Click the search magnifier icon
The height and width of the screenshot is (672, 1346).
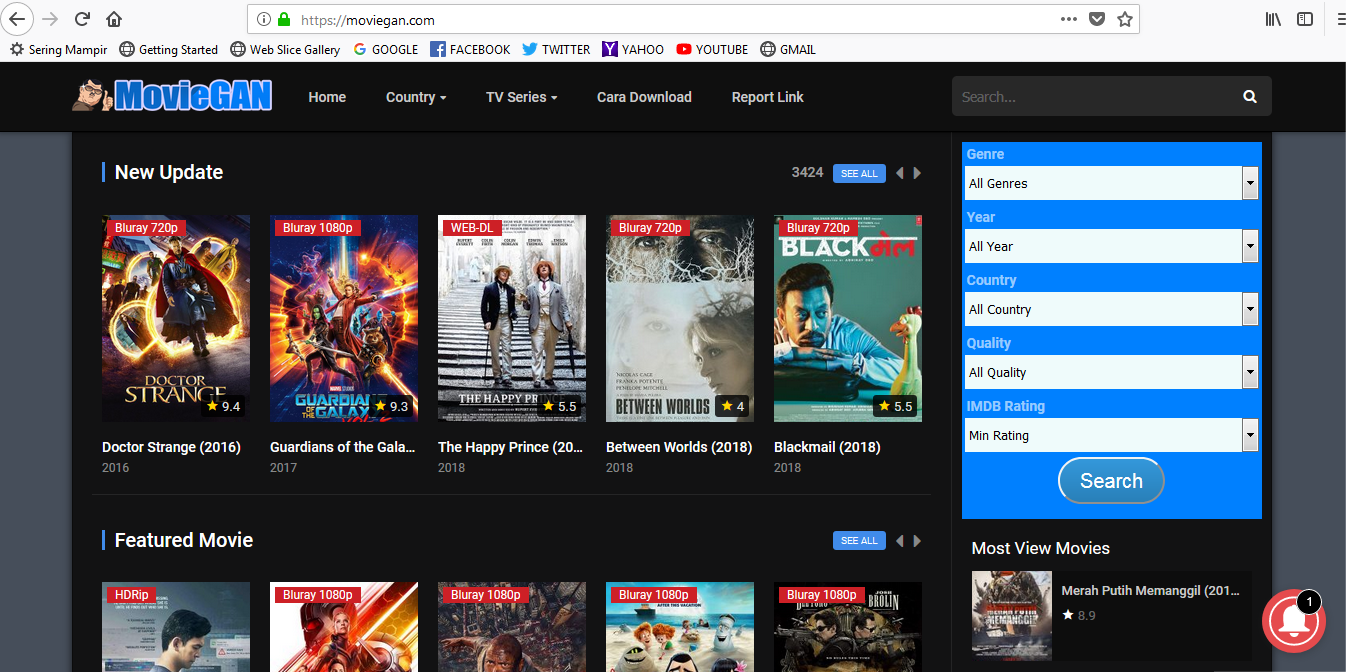click(x=1249, y=96)
